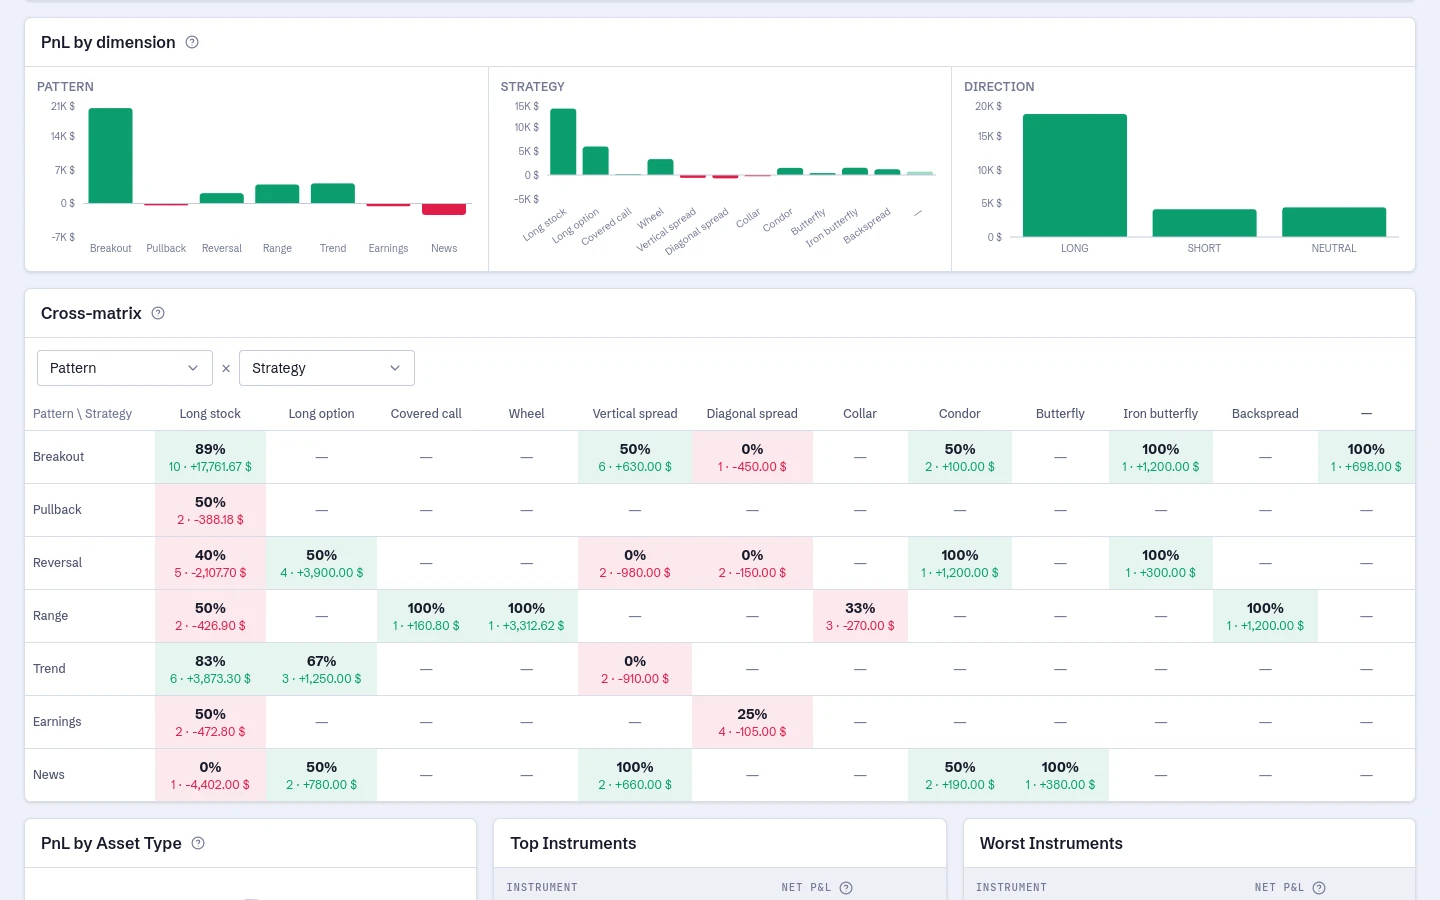Image resolution: width=1440 pixels, height=900 pixels.
Task: Click the SHORT bar in Direction chart
Action: pos(1204,223)
